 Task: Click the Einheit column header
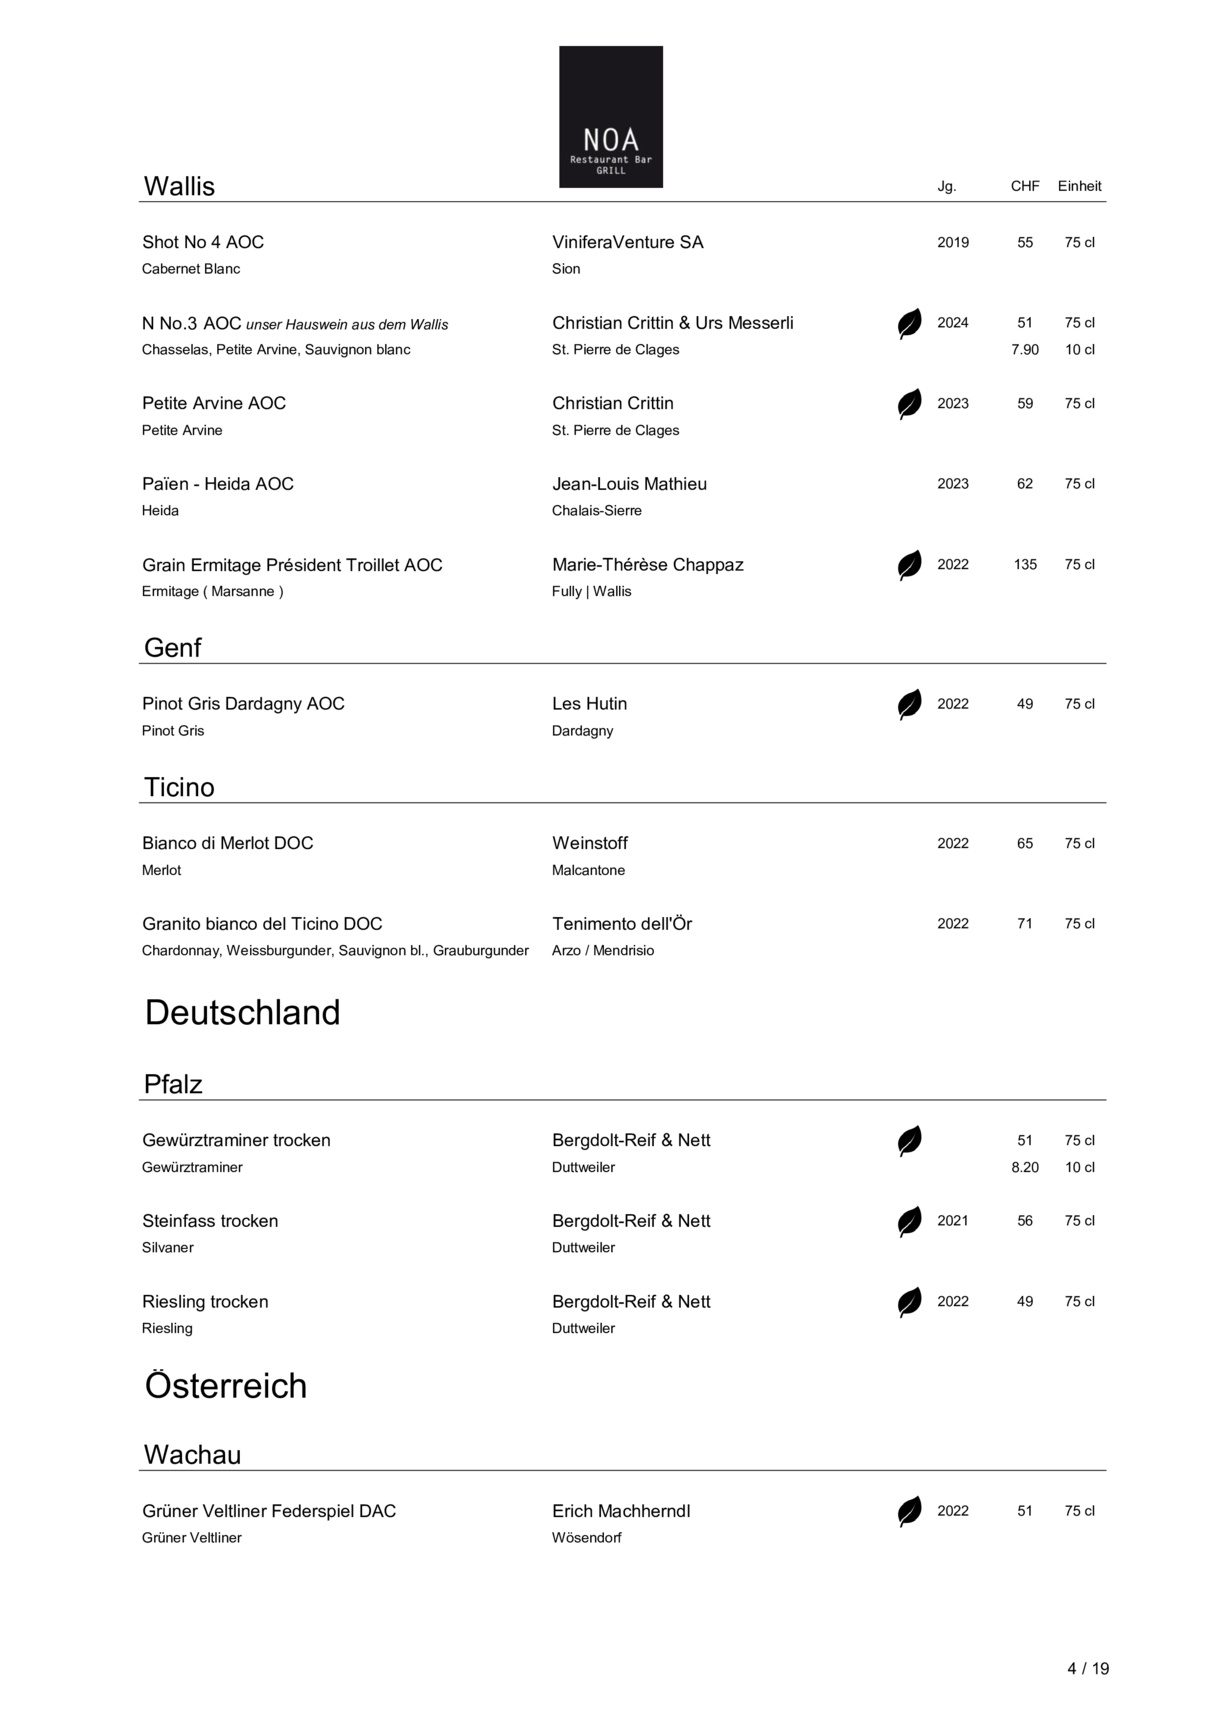(1079, 186)
